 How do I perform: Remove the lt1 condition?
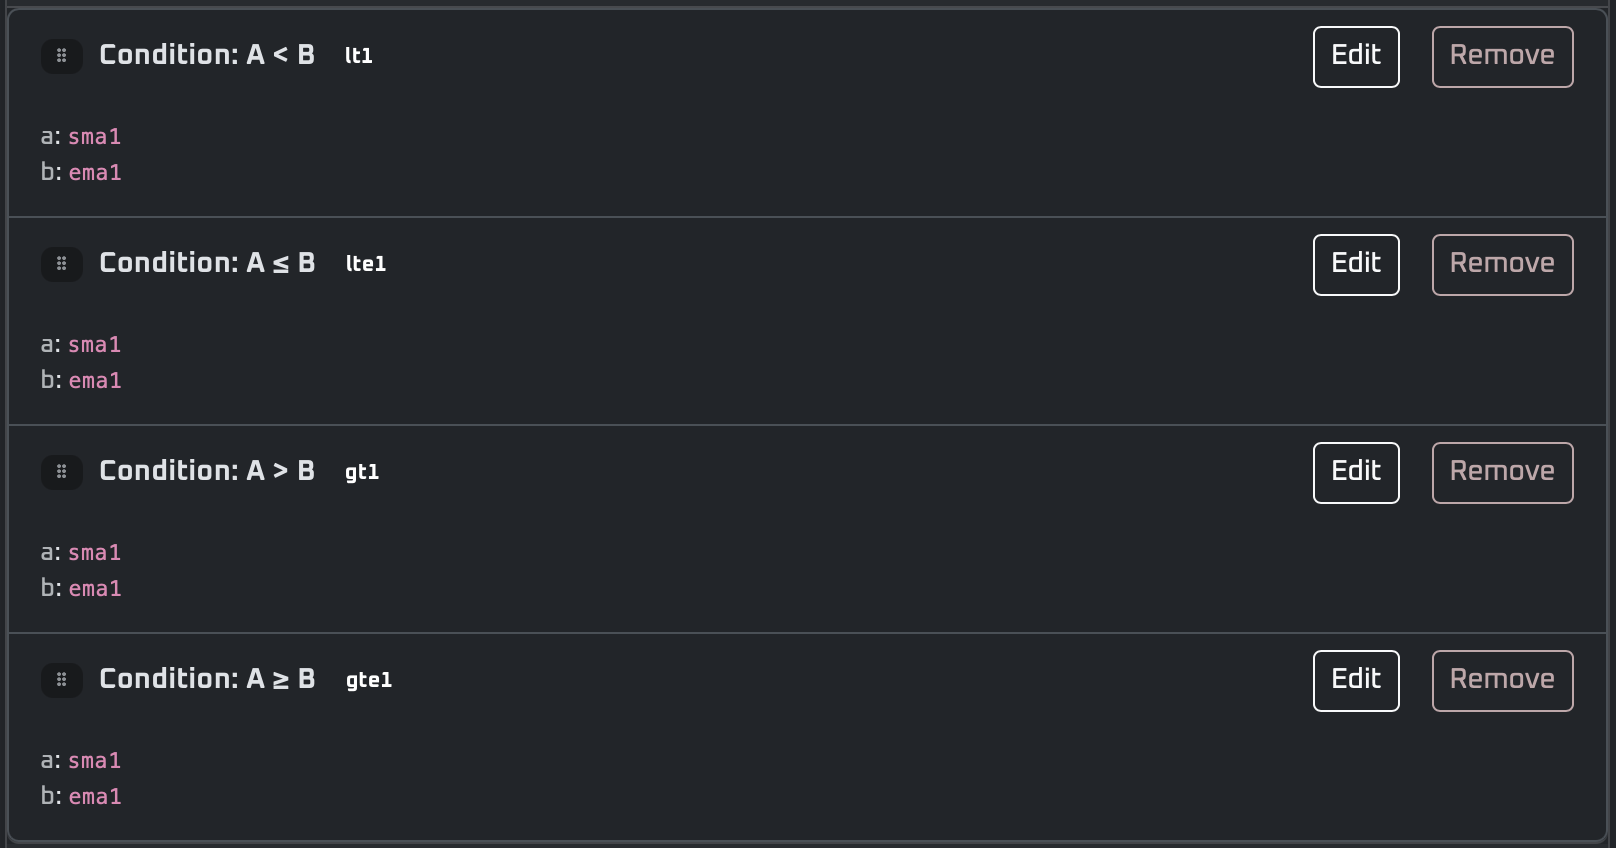(1502, 57)
